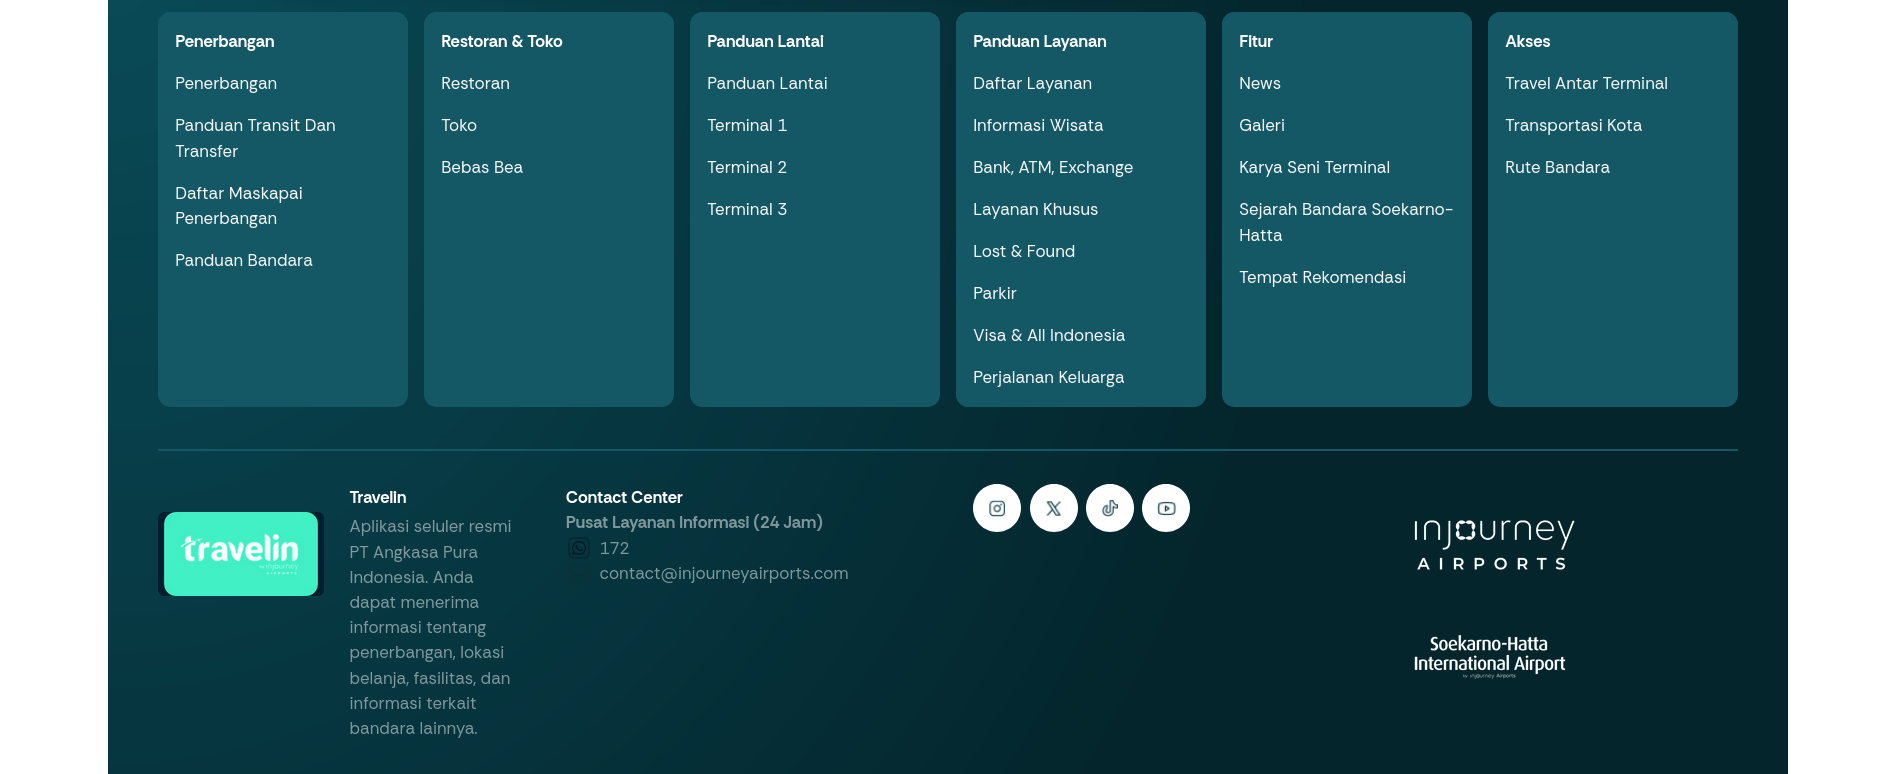
Task: Open Travel Antar Terminal link
Action: click(x=1585, y=84)
